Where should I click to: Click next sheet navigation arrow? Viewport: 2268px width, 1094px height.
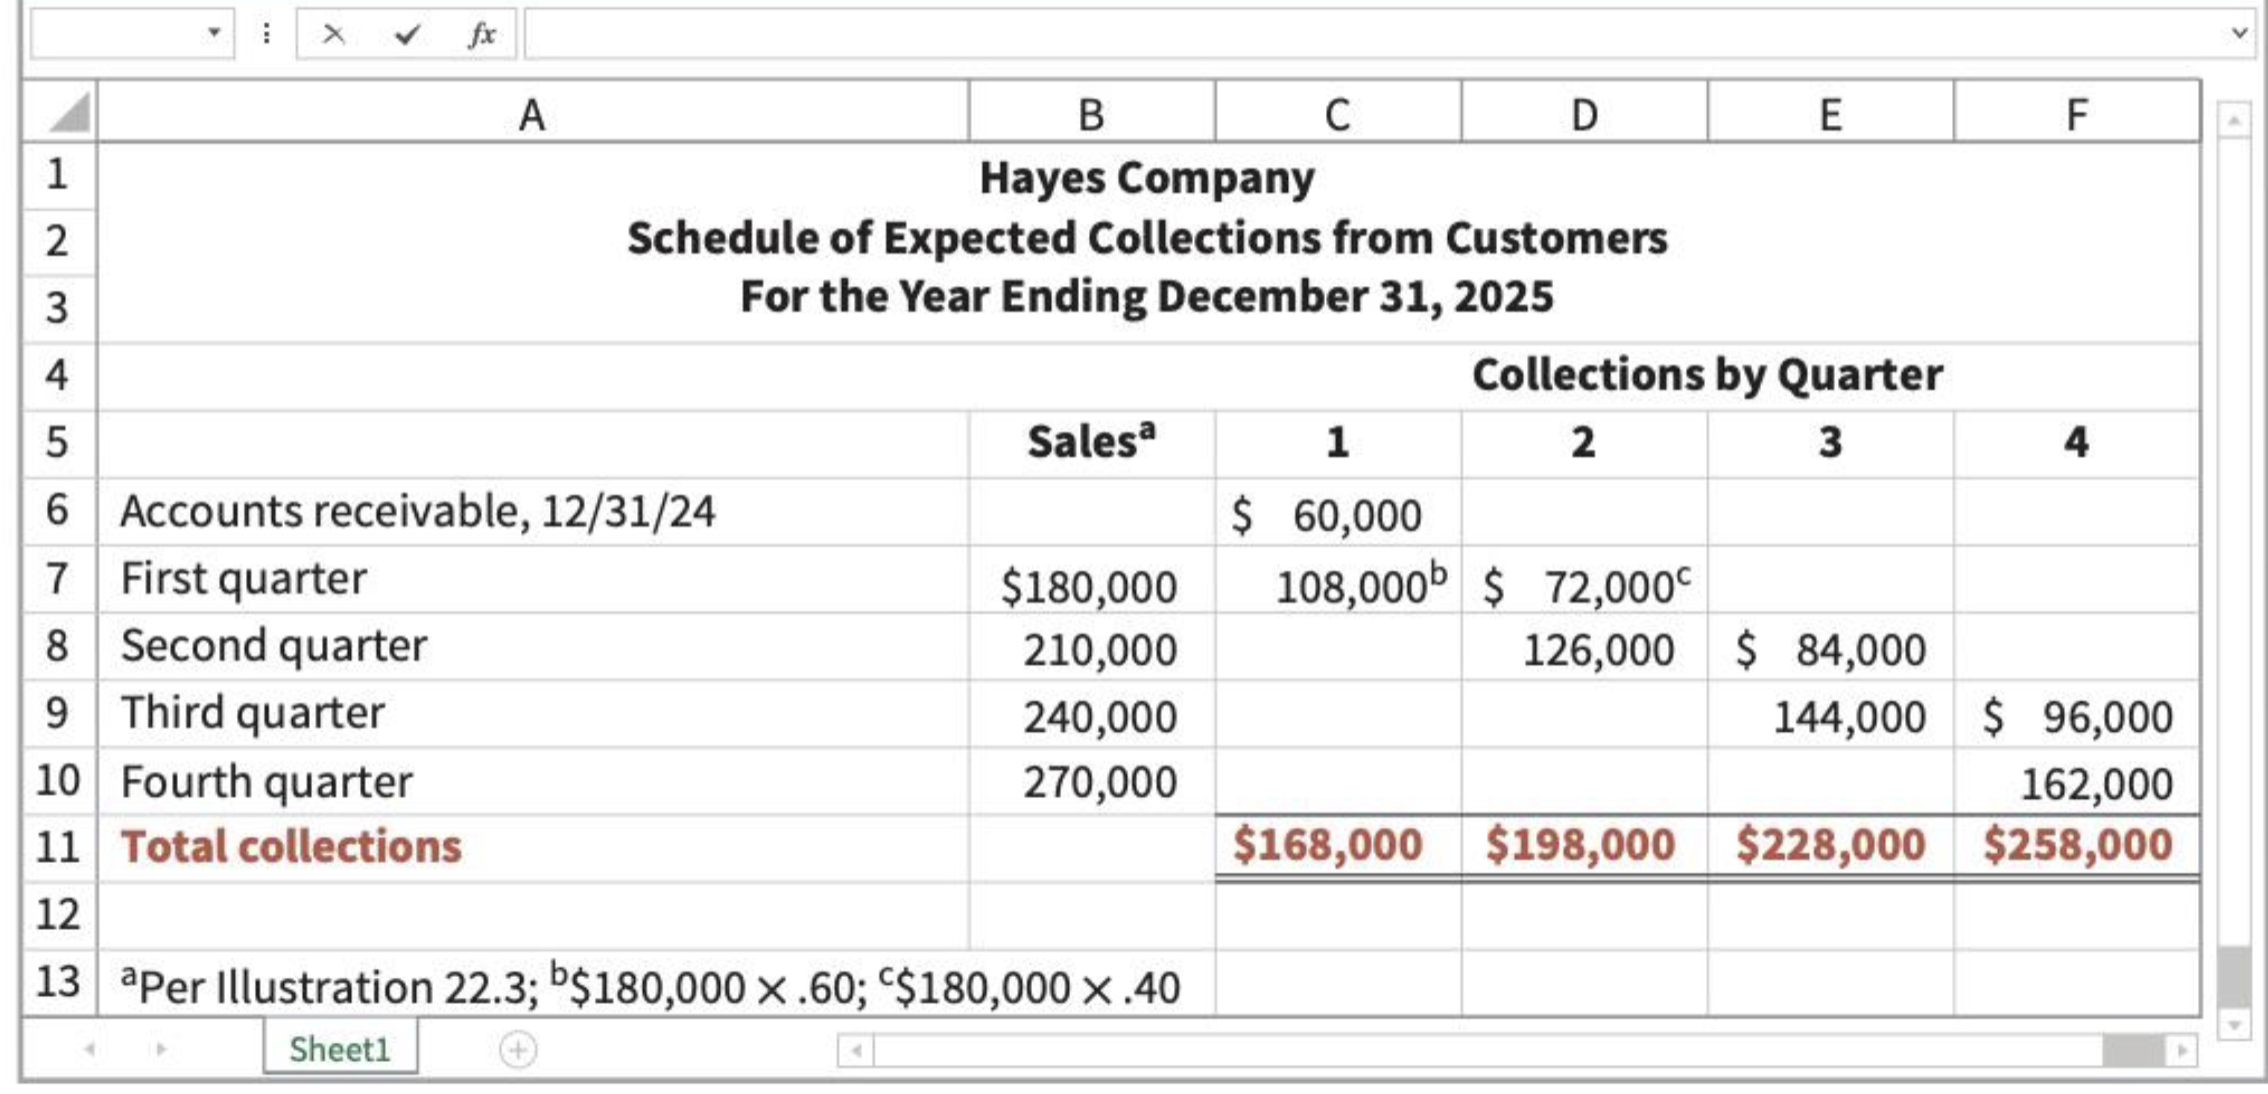coord(161,1050)
